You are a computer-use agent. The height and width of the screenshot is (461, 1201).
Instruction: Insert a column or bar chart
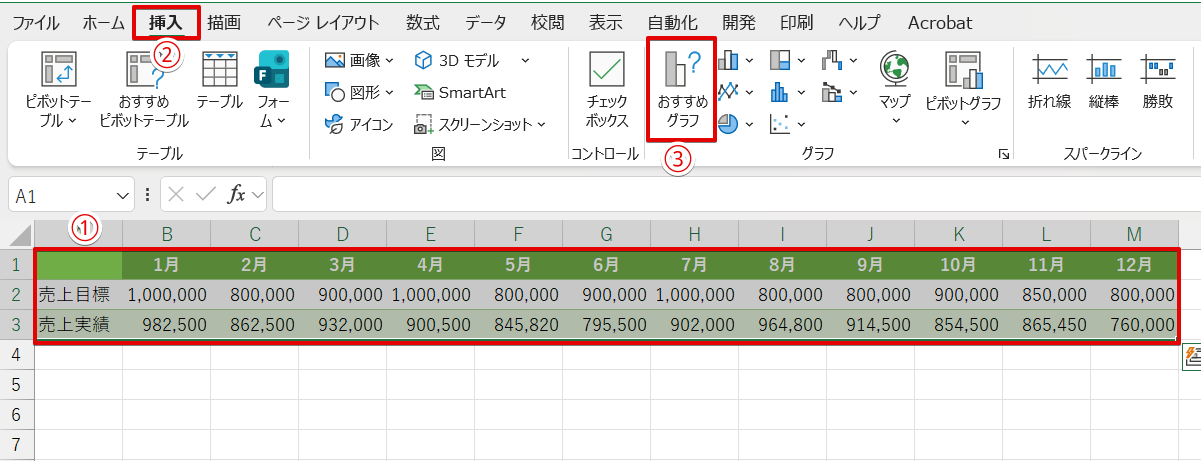point(736,61)
